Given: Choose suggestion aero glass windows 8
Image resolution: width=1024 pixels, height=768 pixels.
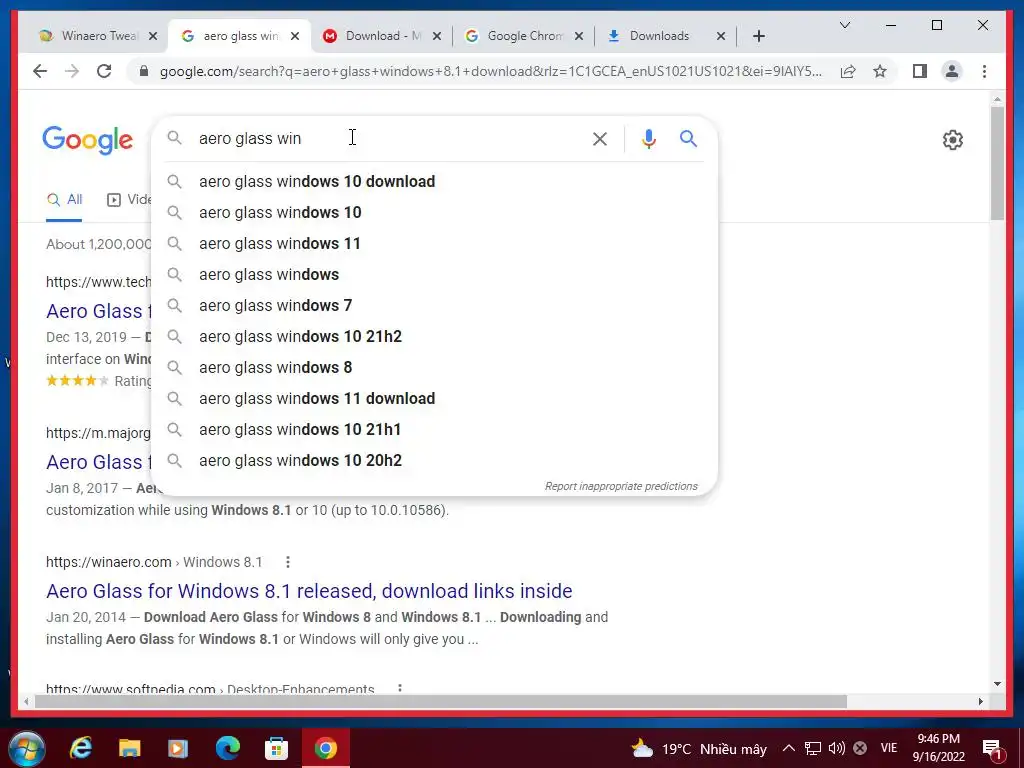Looking at the screenshot, I should (x=434, y=368).
